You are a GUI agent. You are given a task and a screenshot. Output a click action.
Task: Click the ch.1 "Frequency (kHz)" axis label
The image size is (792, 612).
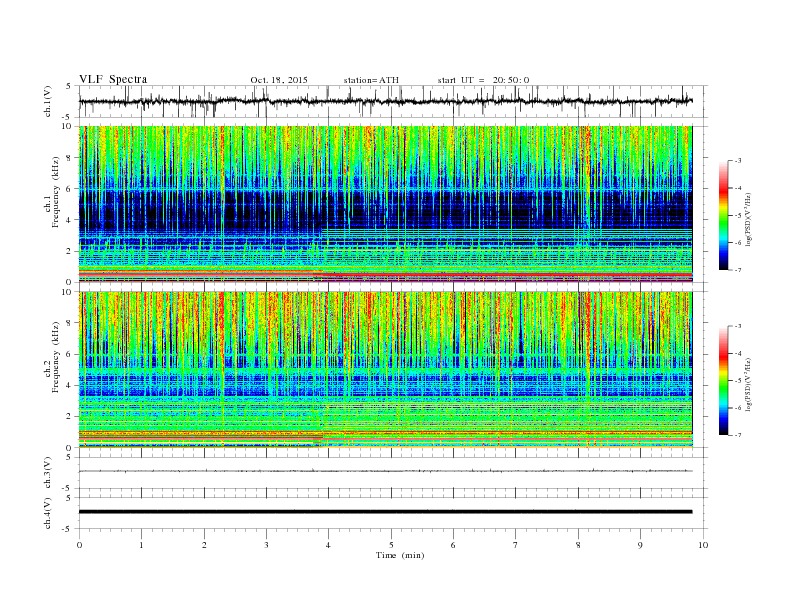pos(56,192)
